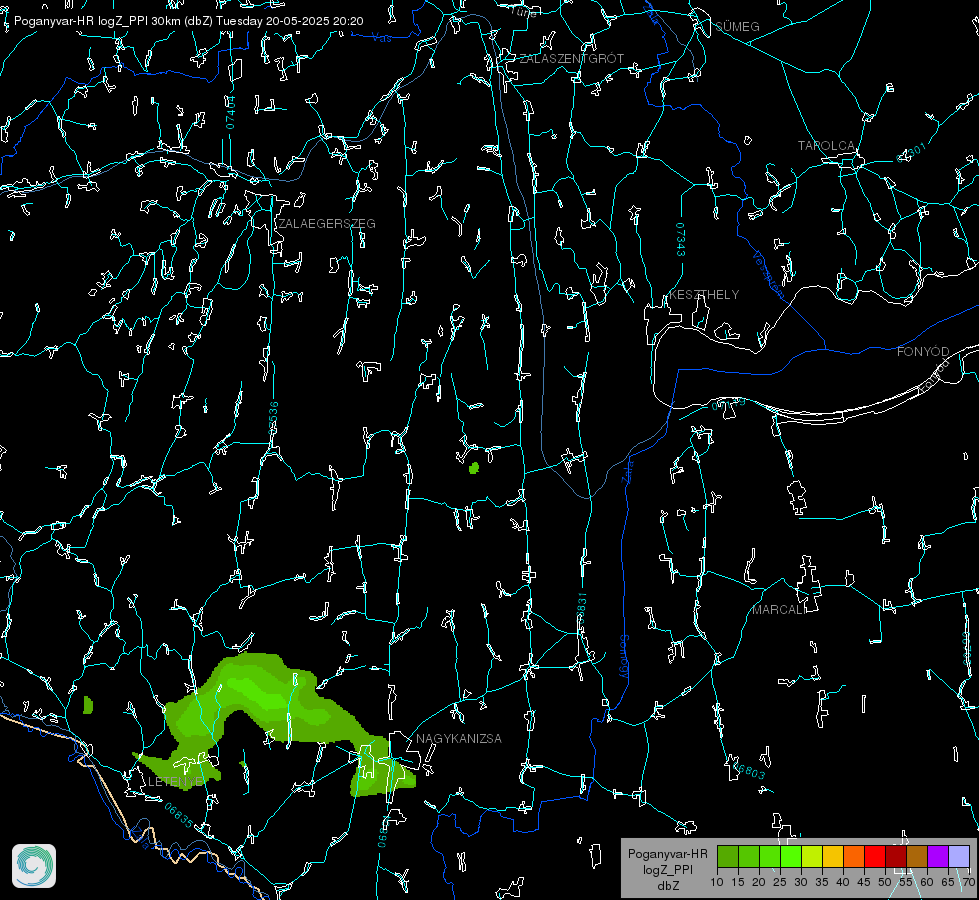
Task: Click the road number label 07404
Action: click(231, 112)
